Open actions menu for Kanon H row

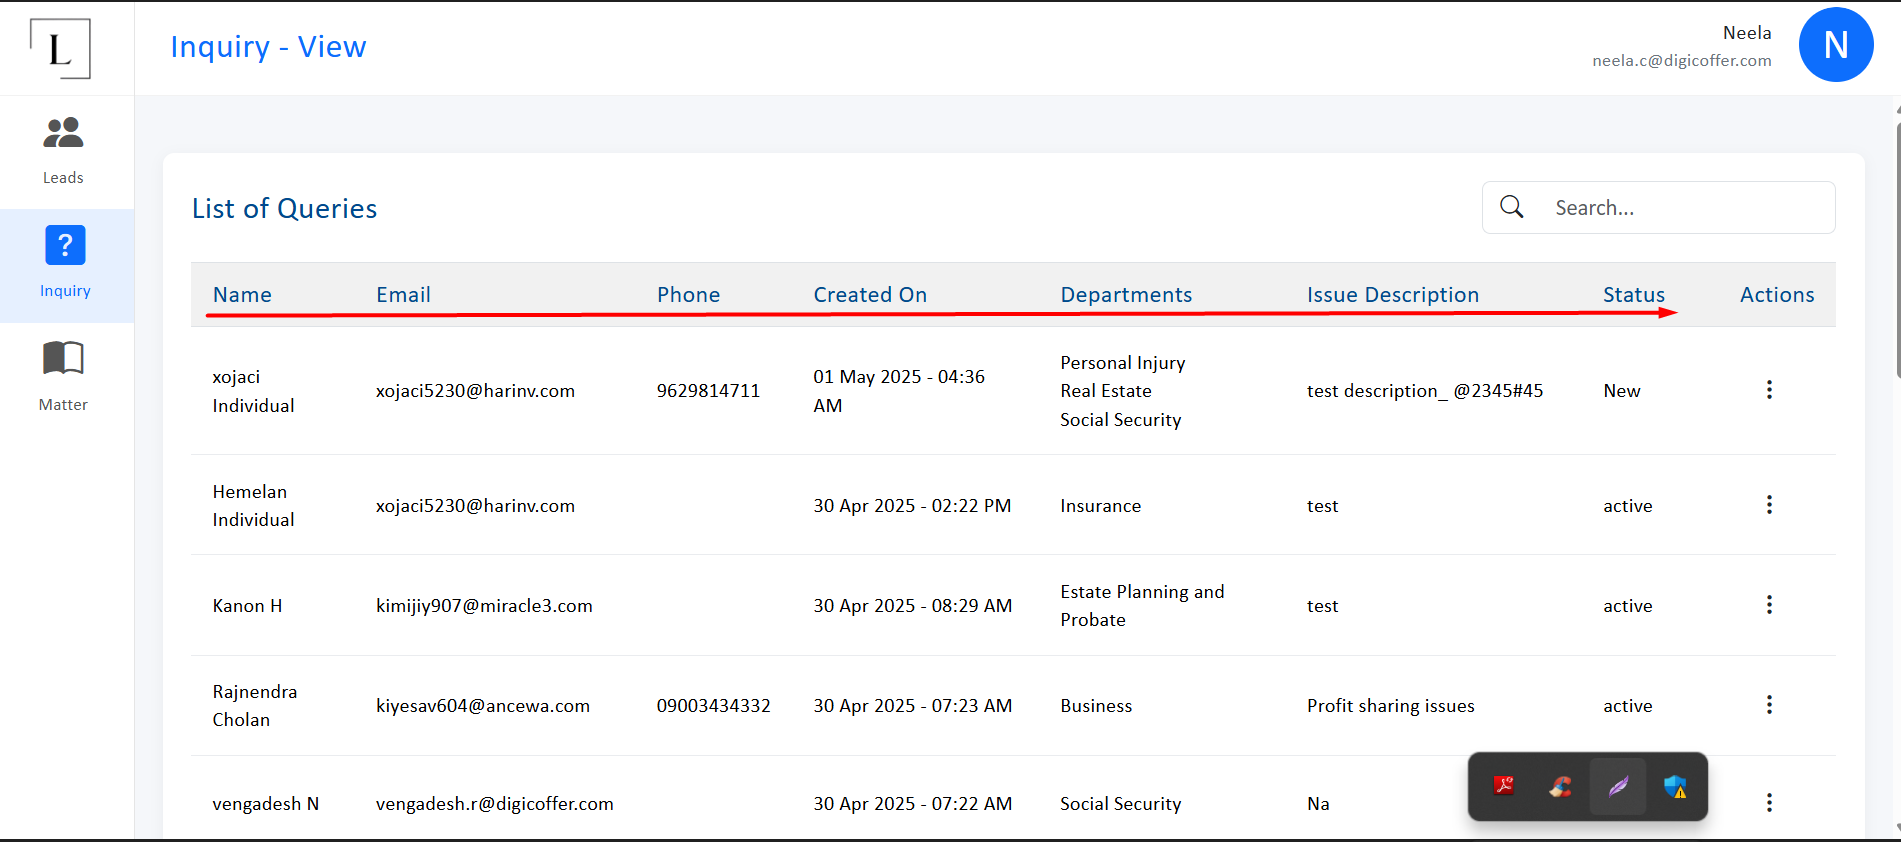(x=1769, y=605)
